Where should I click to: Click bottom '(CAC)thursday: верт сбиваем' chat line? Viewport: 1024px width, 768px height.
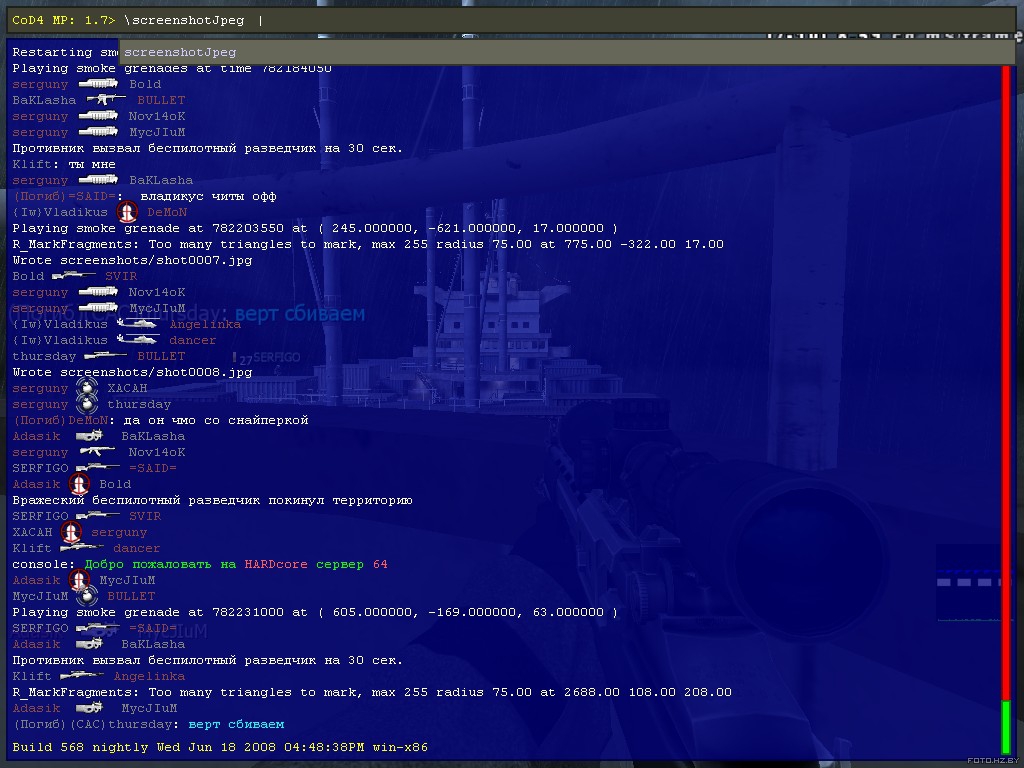coord(148,724)
